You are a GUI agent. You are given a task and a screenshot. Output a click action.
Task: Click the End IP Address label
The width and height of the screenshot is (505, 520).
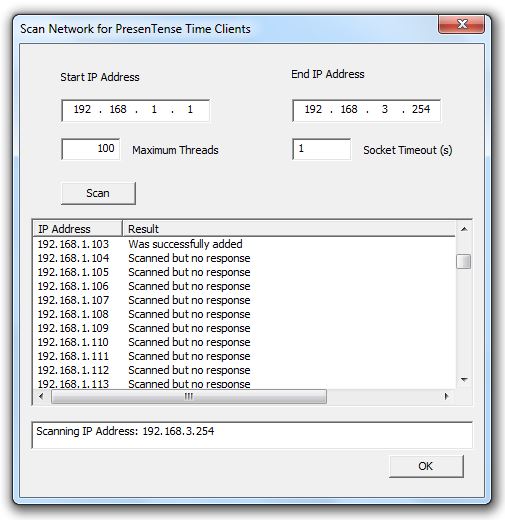pos(328,74)
